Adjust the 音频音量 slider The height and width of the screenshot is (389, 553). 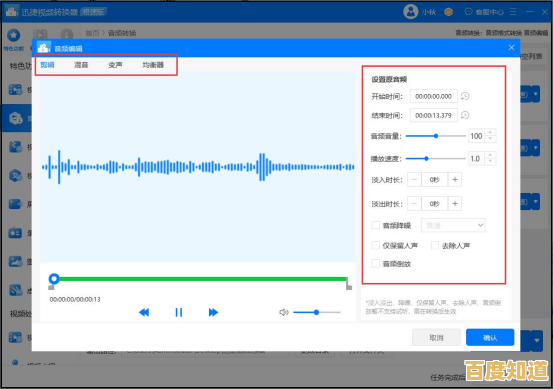tap(436, 136)
